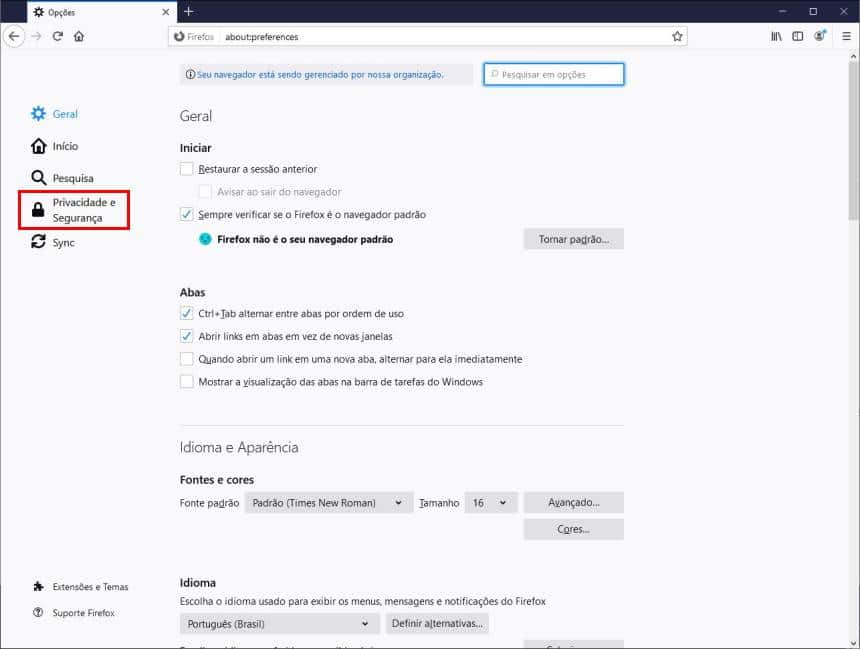The width and height of the screenshot is (860, 649).
Task: Click the Pesquisa magnifier icon
Action: coord(38,178)
